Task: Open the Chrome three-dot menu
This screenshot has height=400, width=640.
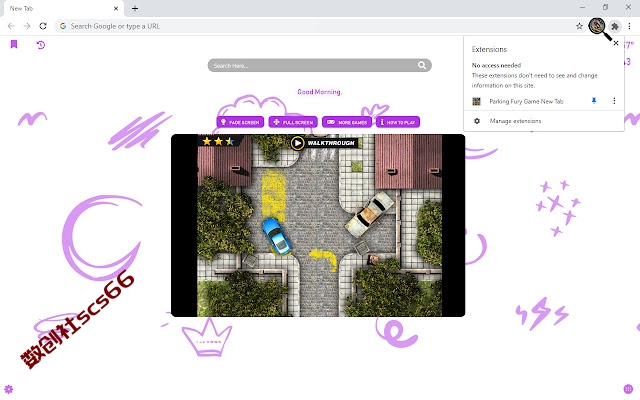Action: point(629,26)
